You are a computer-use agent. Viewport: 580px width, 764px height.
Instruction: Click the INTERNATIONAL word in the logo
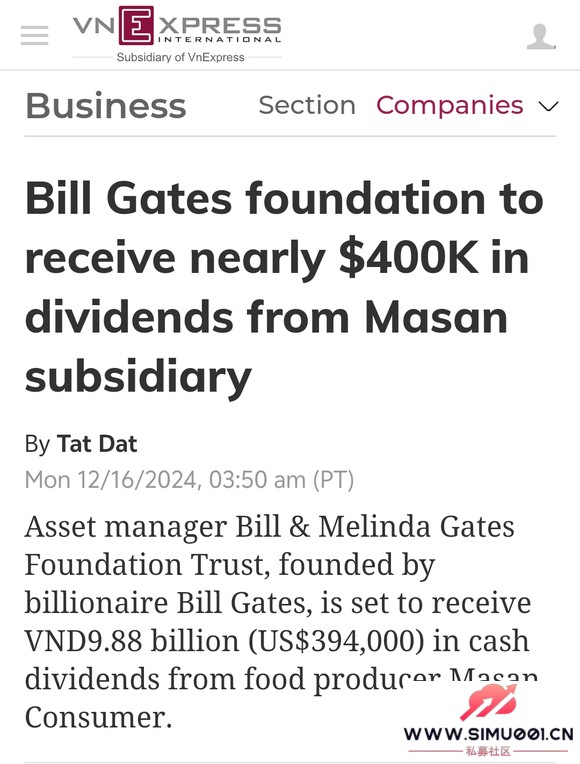coord(219,39)
